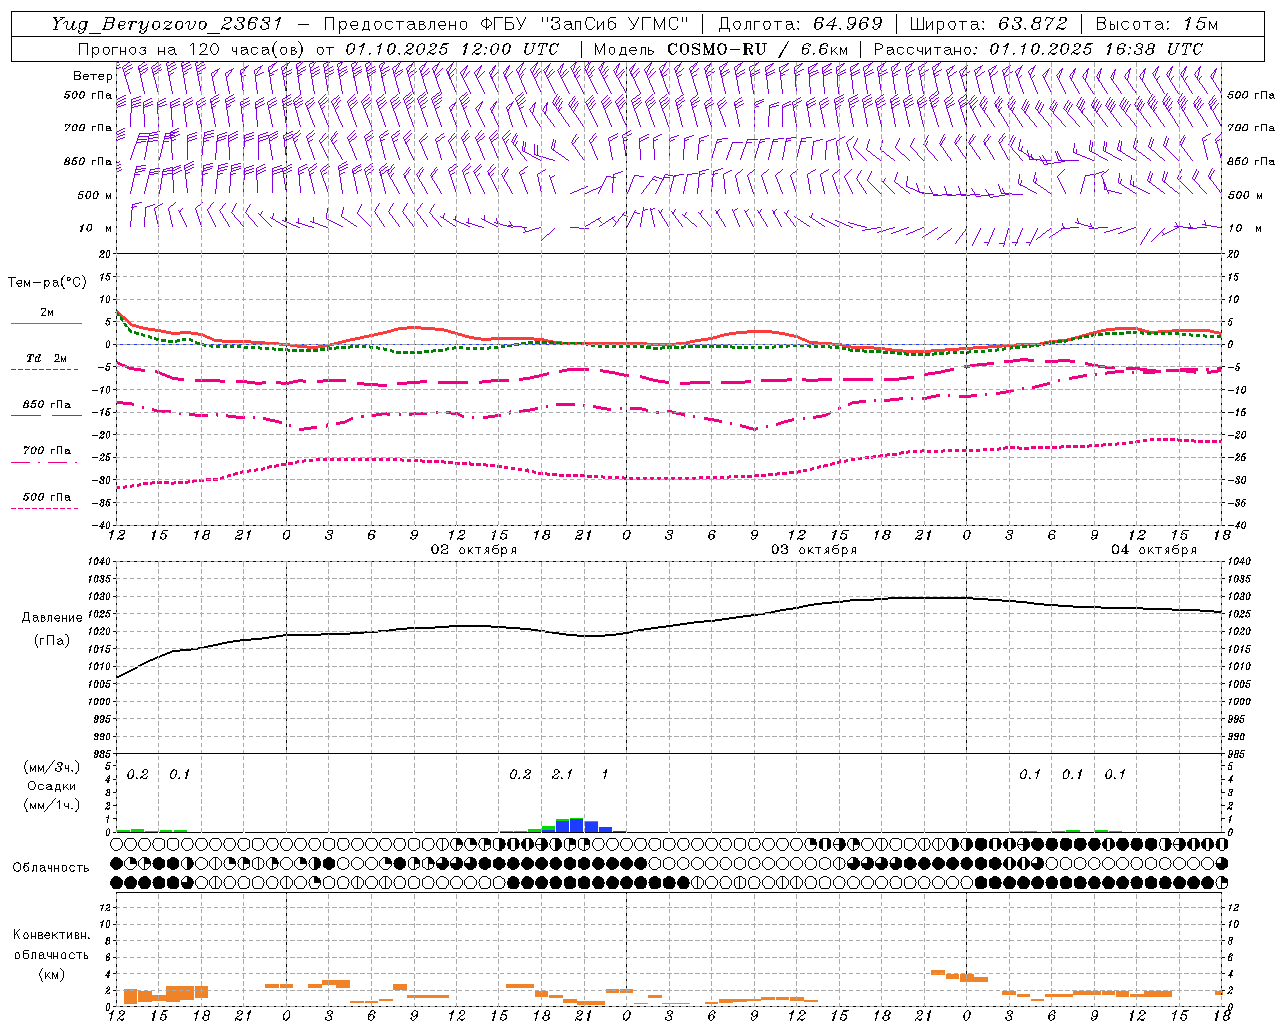1280x1024 pixels.
Task: Click the '(мм/1ч.)' precipitation unit label
Action: pos(51,805)
